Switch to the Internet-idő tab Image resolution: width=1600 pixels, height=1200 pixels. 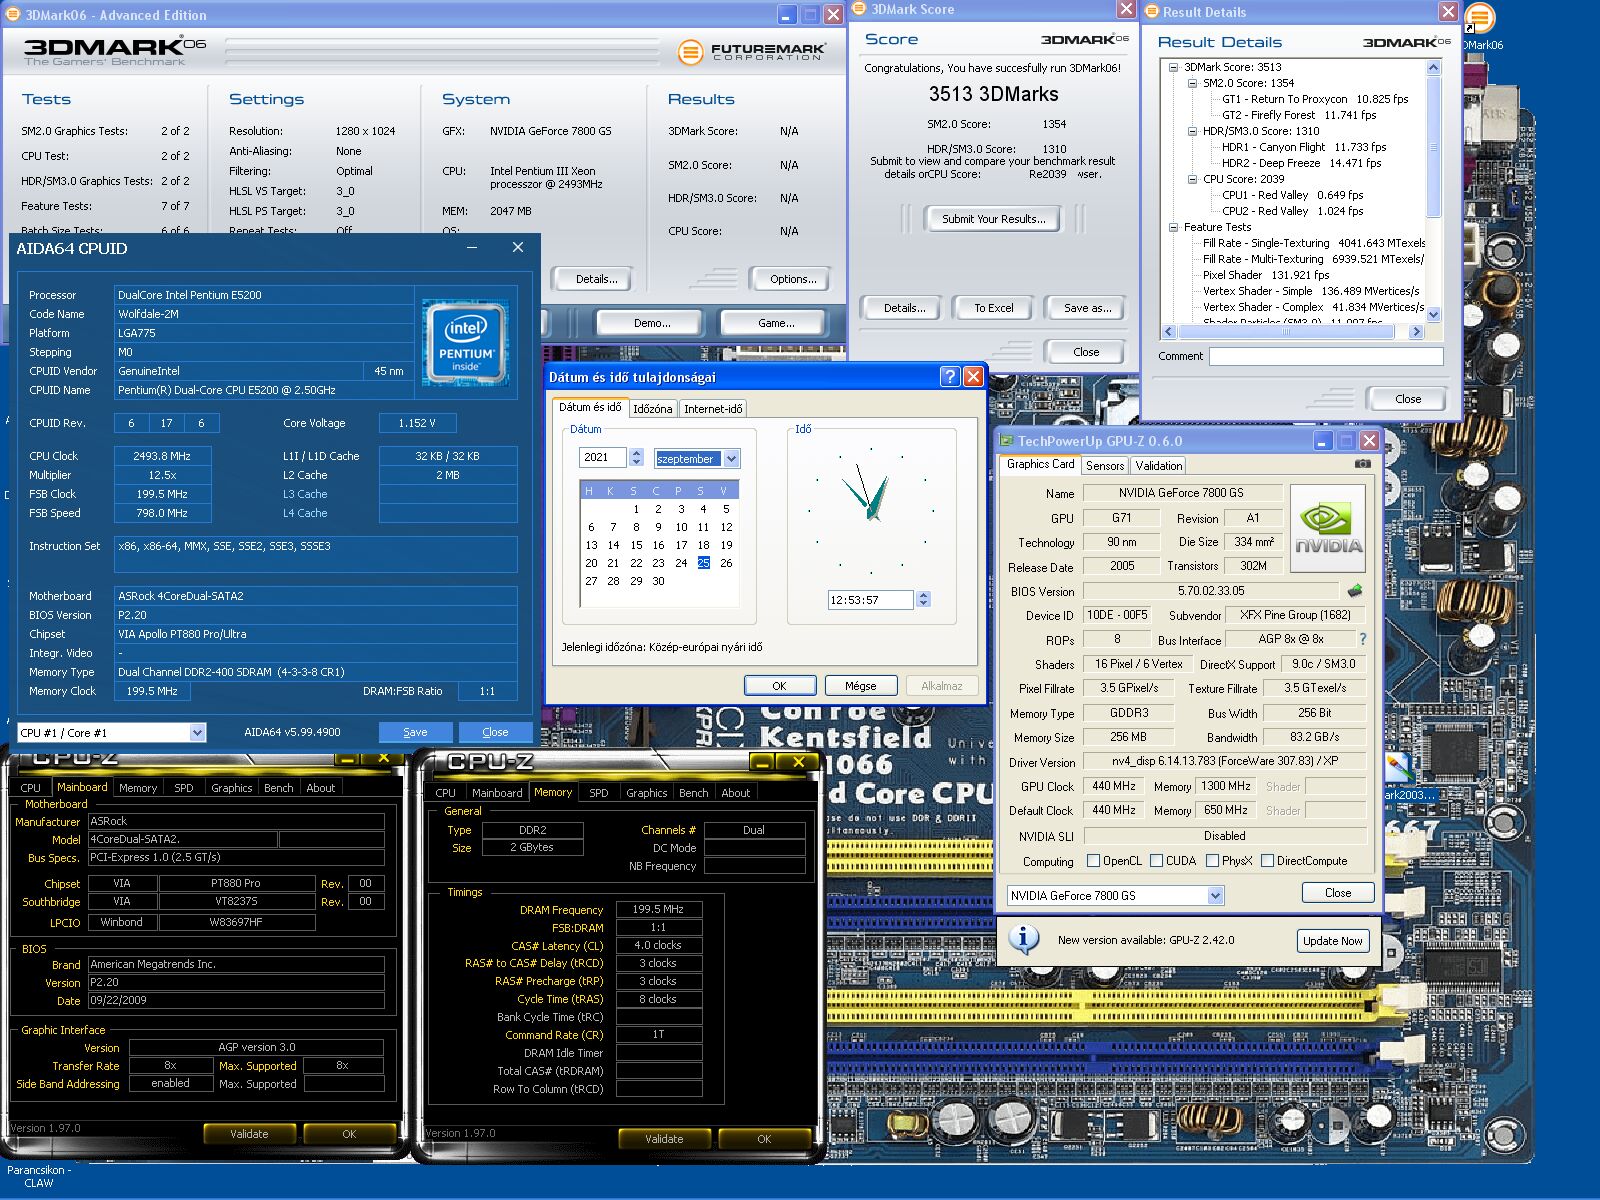(x=713, y=409)
